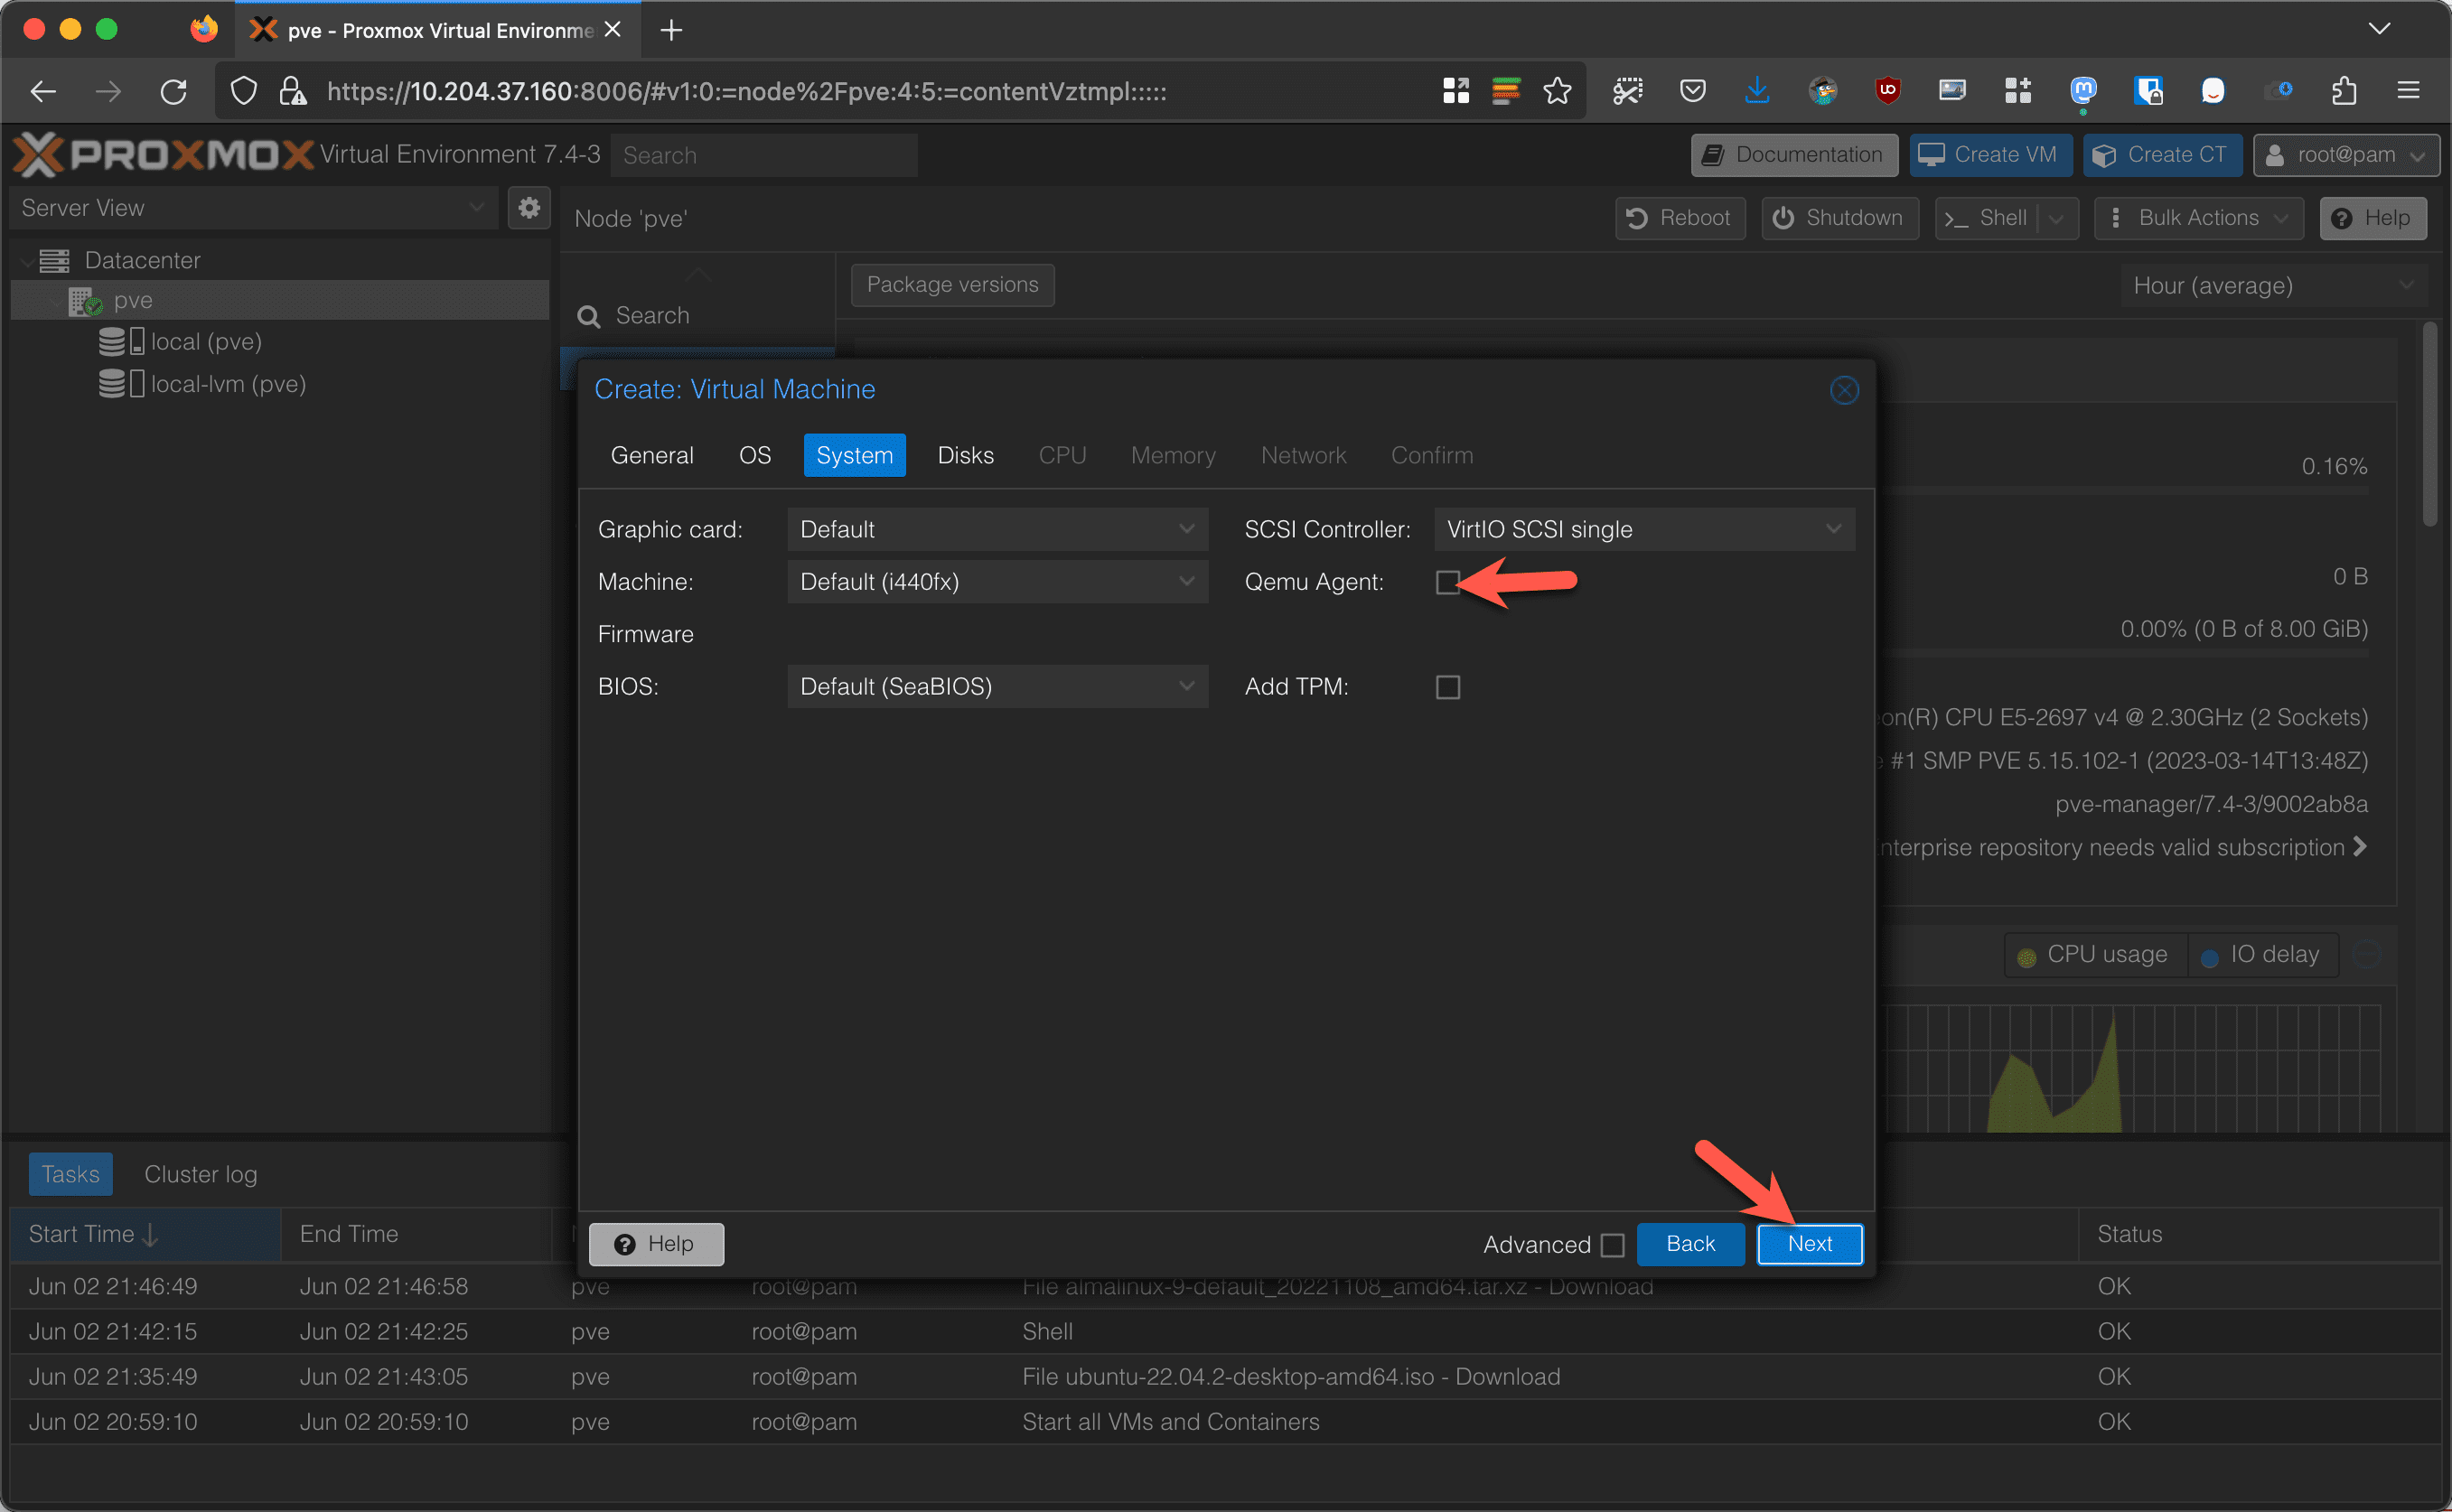
Task: Click the screenshot scissors toolbar icon
Action: point(1627,91)
